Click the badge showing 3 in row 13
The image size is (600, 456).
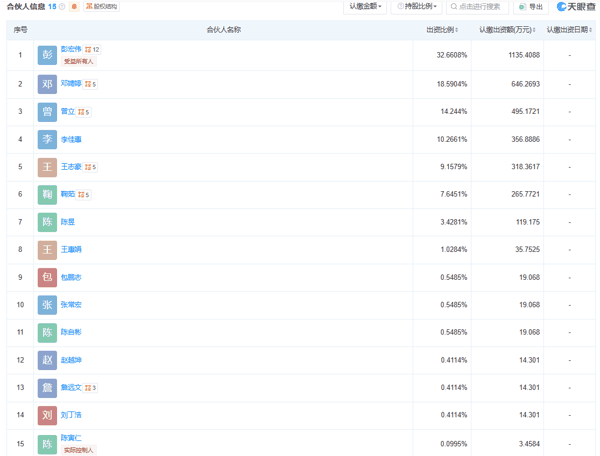coord(90,388)
